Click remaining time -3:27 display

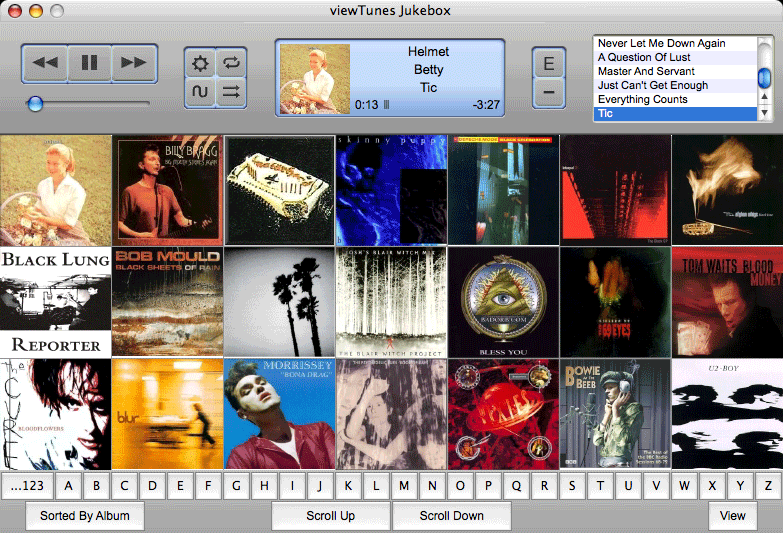[x=486, y=105]
